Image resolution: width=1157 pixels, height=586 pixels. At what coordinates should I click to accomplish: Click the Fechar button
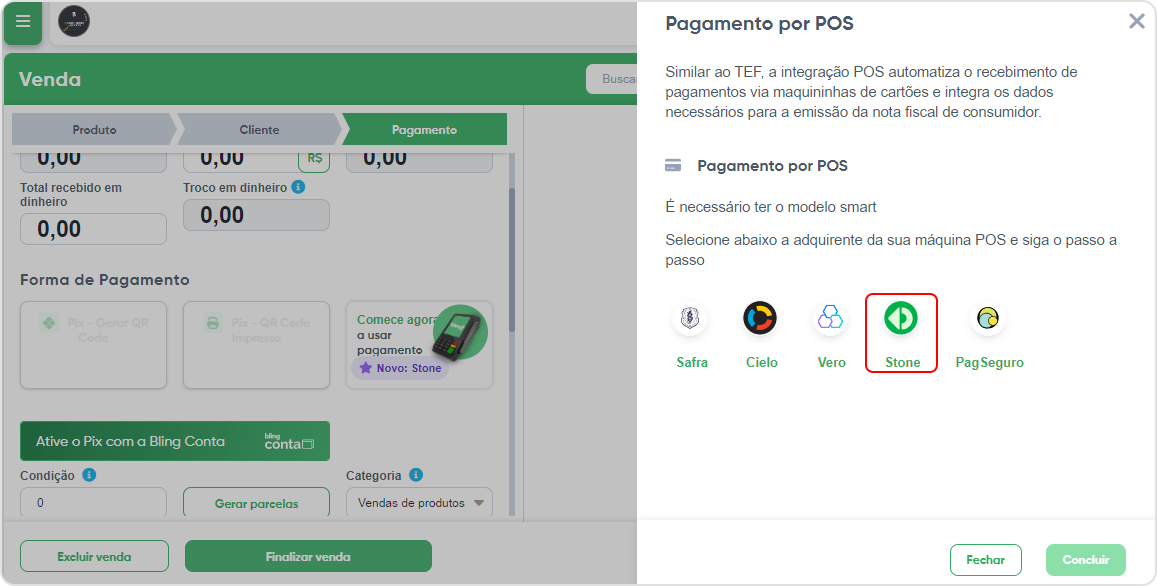(x=985, y=560)
